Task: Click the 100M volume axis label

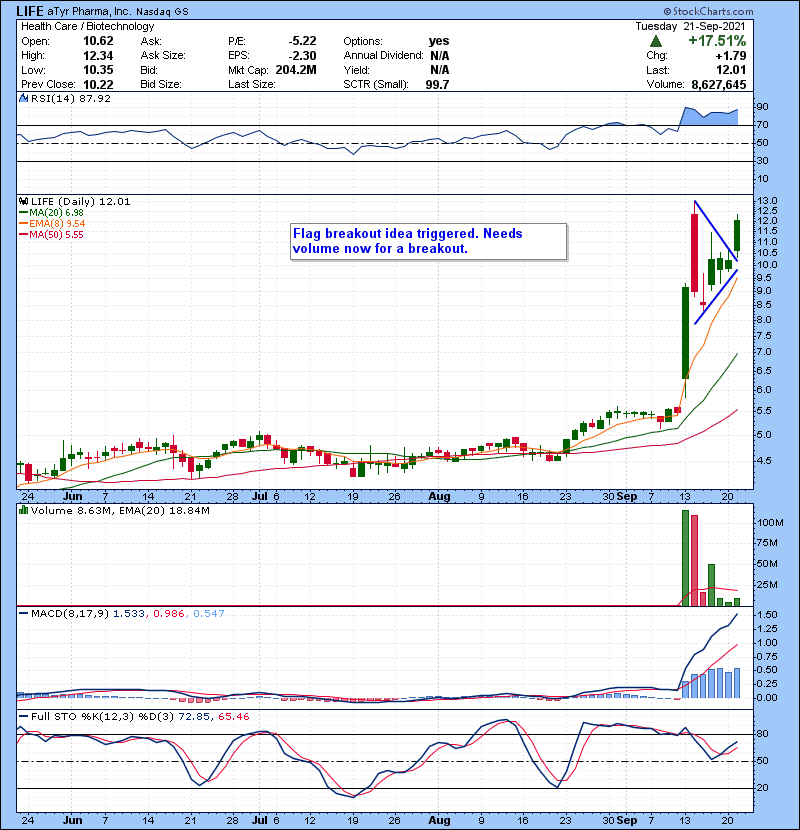Action: pos(770,522)
